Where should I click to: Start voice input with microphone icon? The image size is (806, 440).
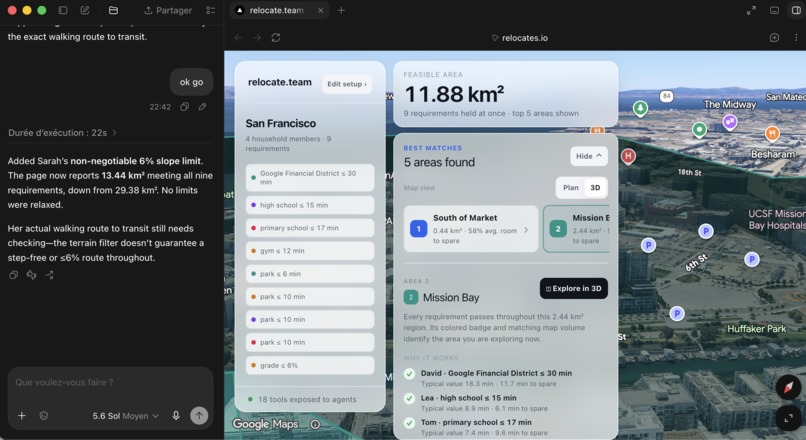[176, 415]
